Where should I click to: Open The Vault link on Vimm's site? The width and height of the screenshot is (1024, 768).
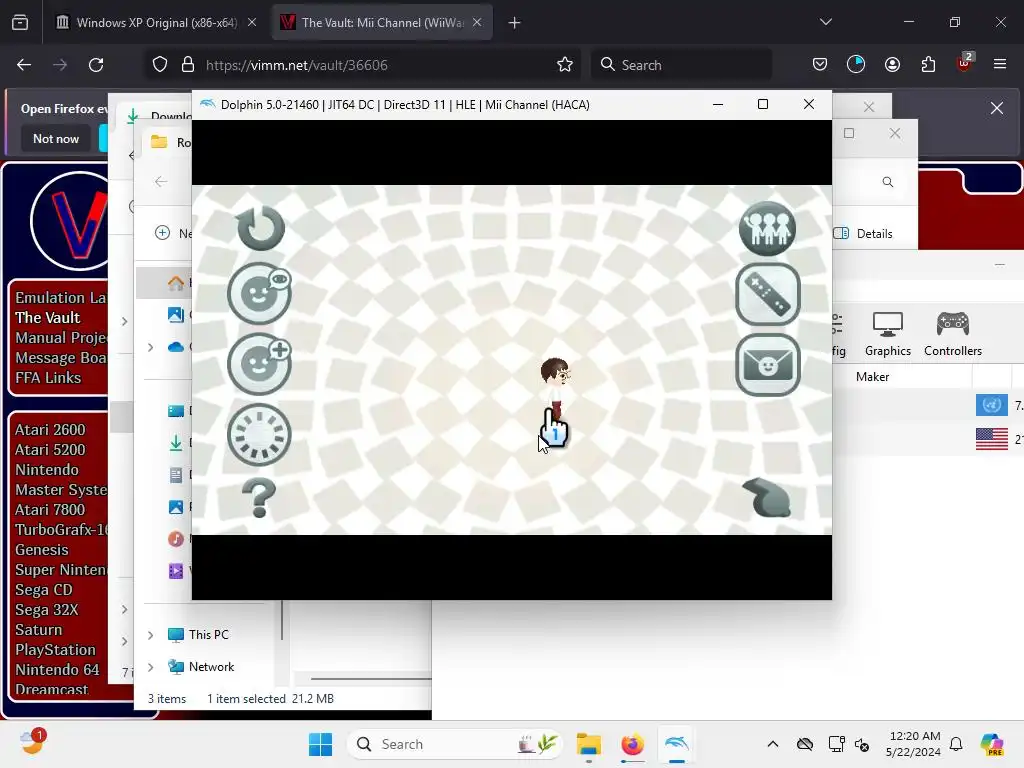click(48, 318)
